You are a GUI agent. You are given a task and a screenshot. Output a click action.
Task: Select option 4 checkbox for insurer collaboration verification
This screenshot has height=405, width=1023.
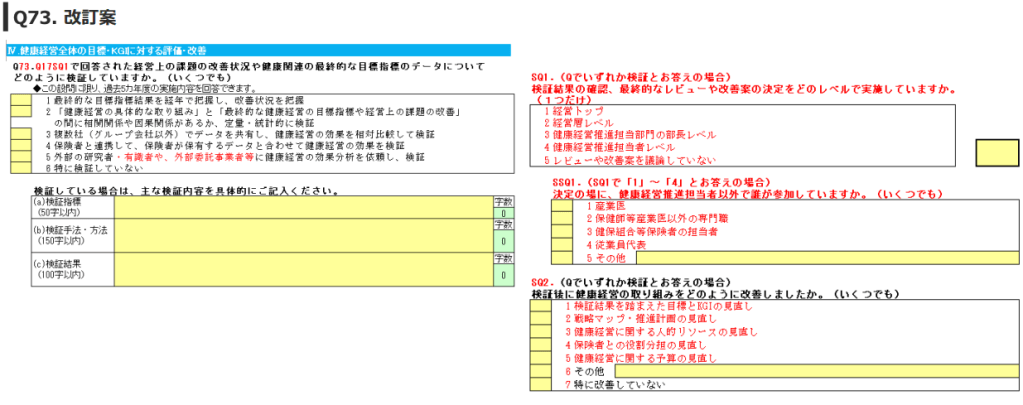(20, 145)
